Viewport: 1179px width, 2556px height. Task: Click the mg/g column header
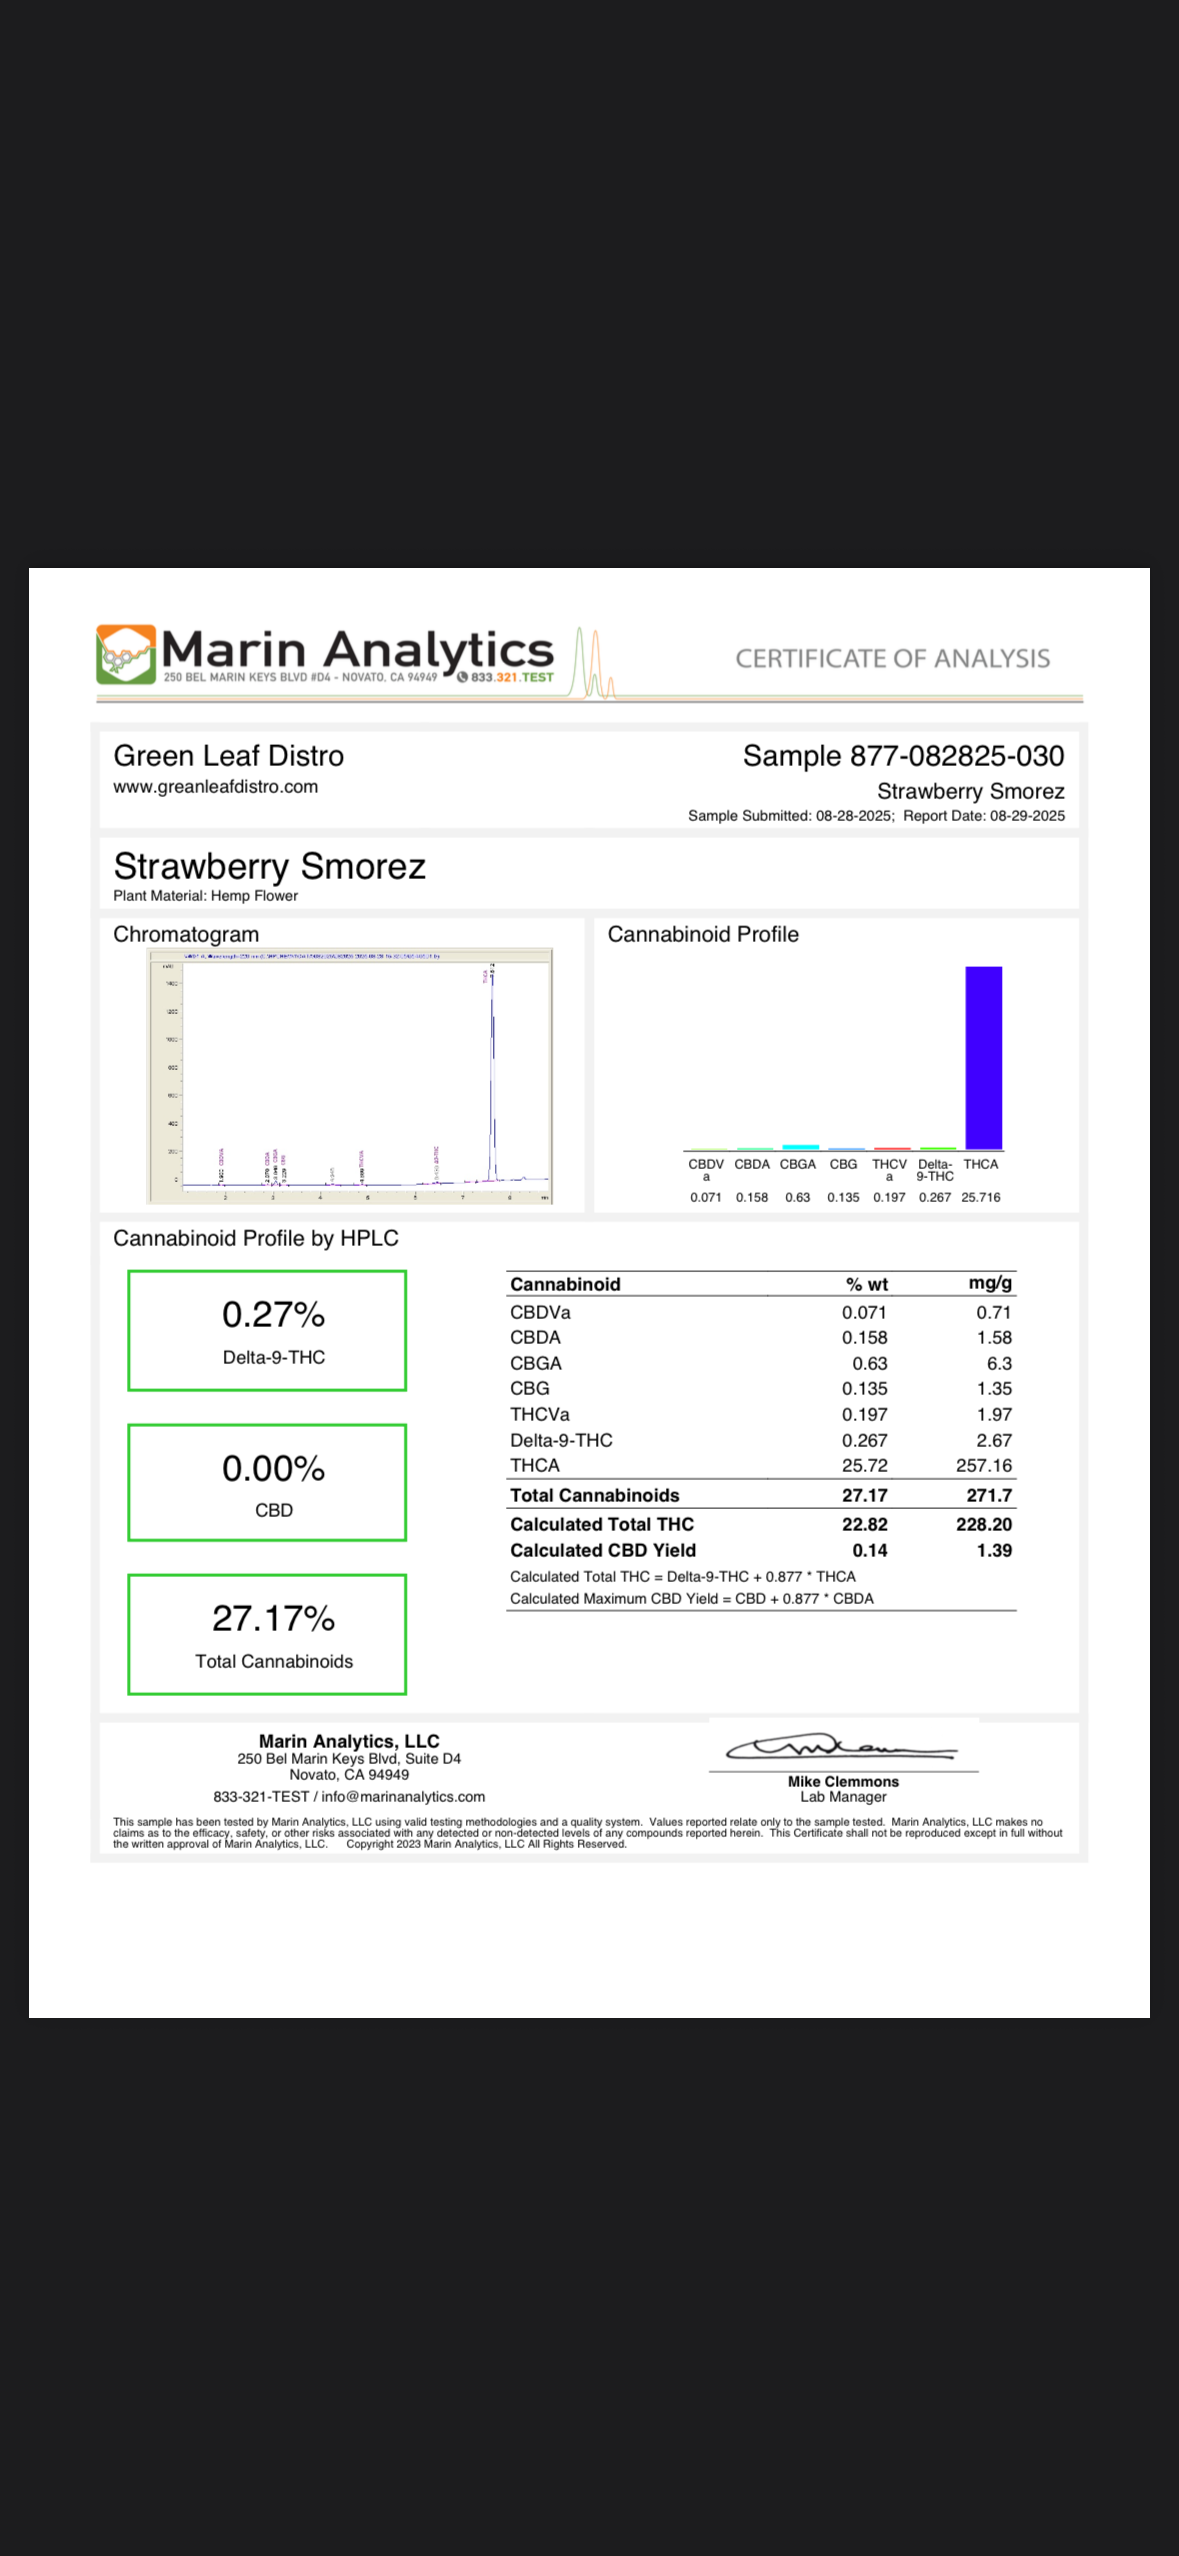990,1283
